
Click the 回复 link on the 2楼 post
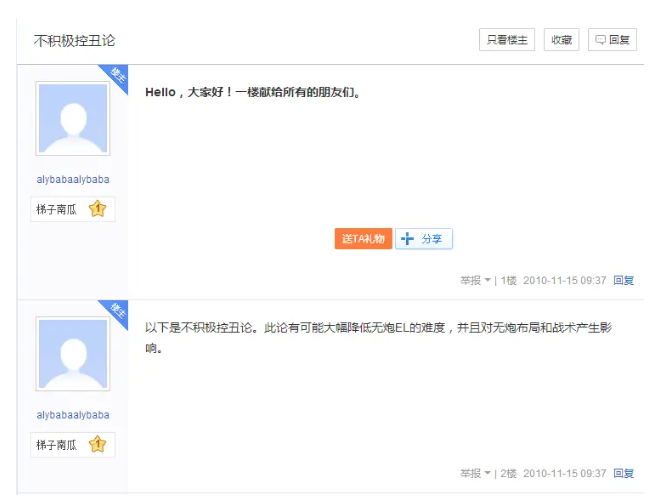(623, 473)
